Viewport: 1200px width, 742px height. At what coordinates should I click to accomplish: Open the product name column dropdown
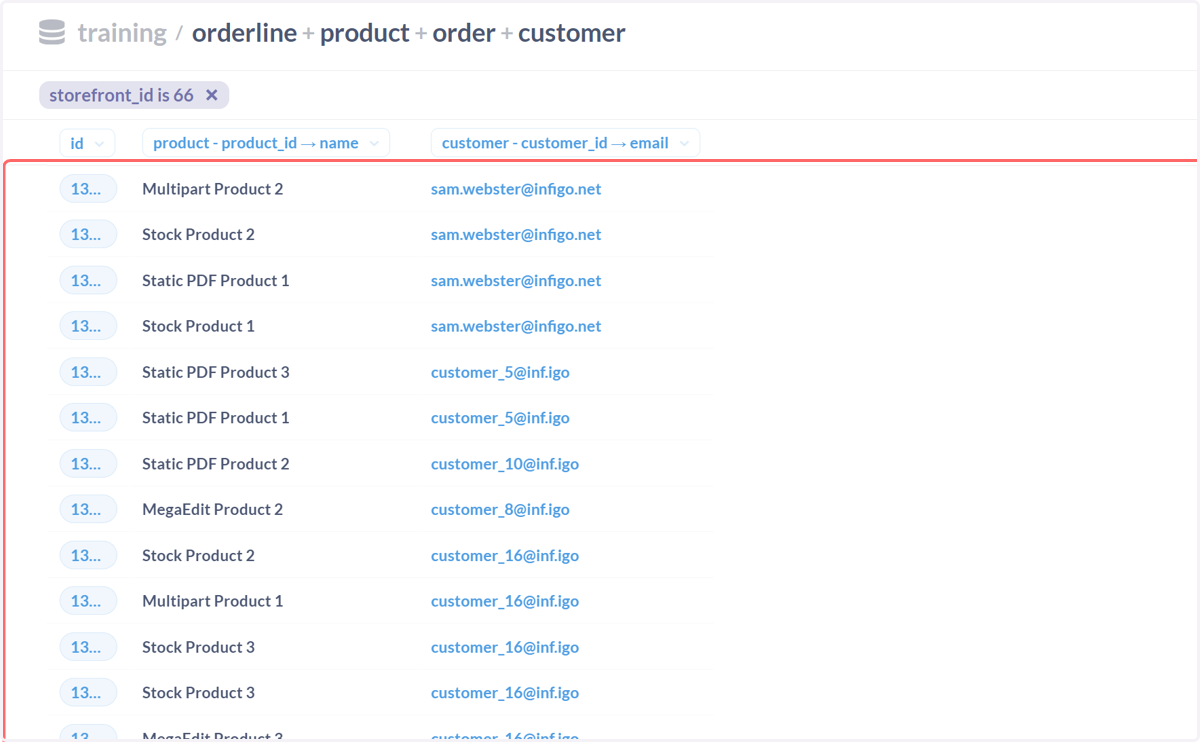click(x=266, y=143)
